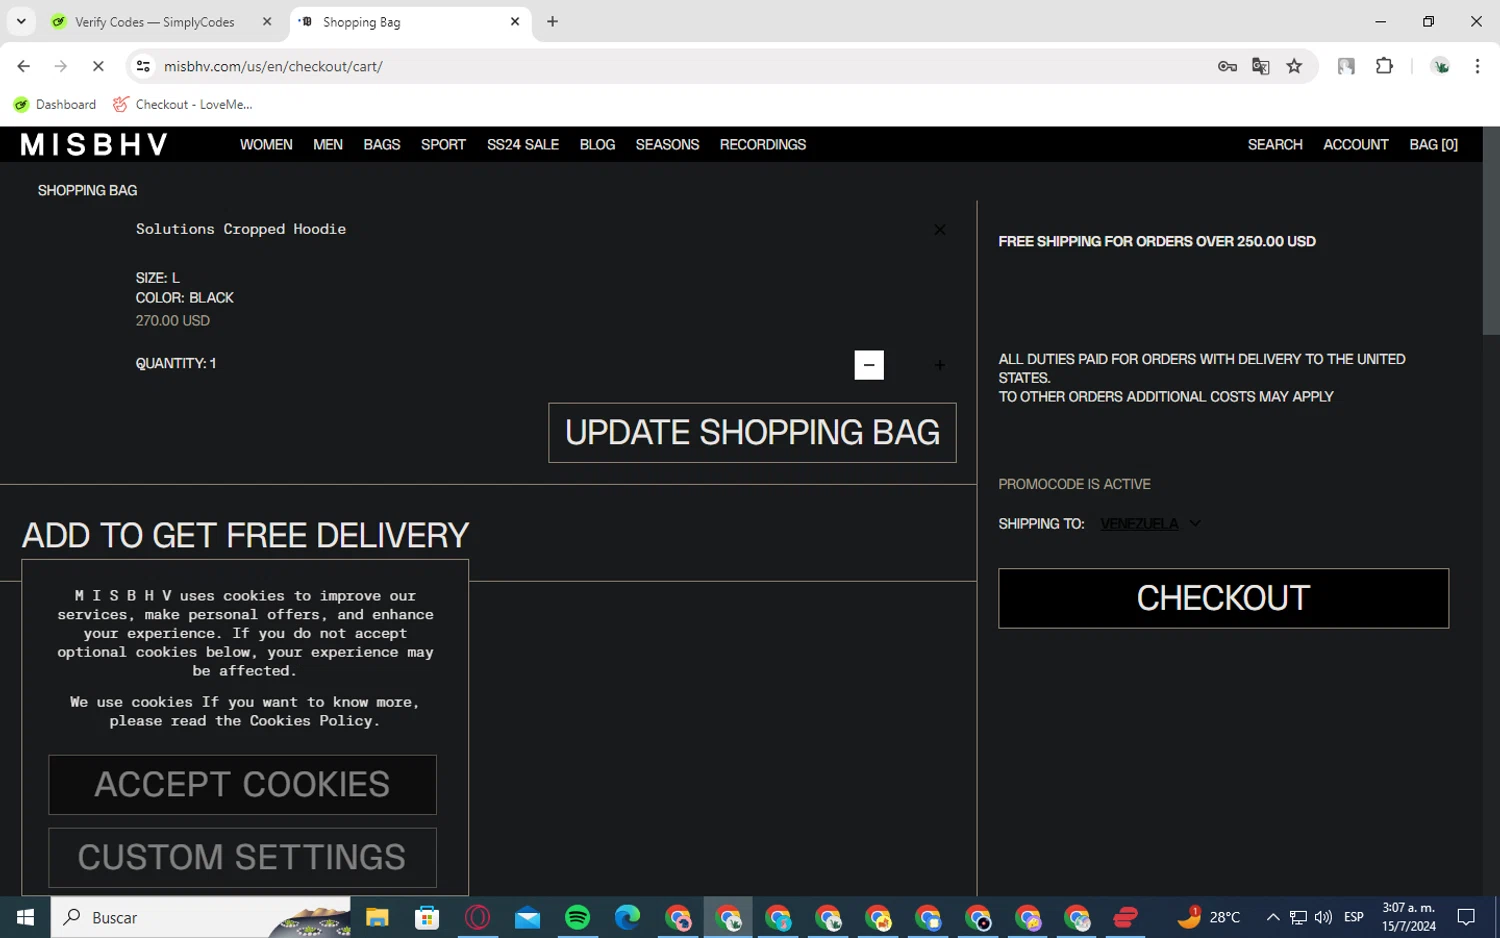The height and width of the screenshot is (938, 1500).
Task: Open clock showing 3:07 a. m.
Action: 1409,917
